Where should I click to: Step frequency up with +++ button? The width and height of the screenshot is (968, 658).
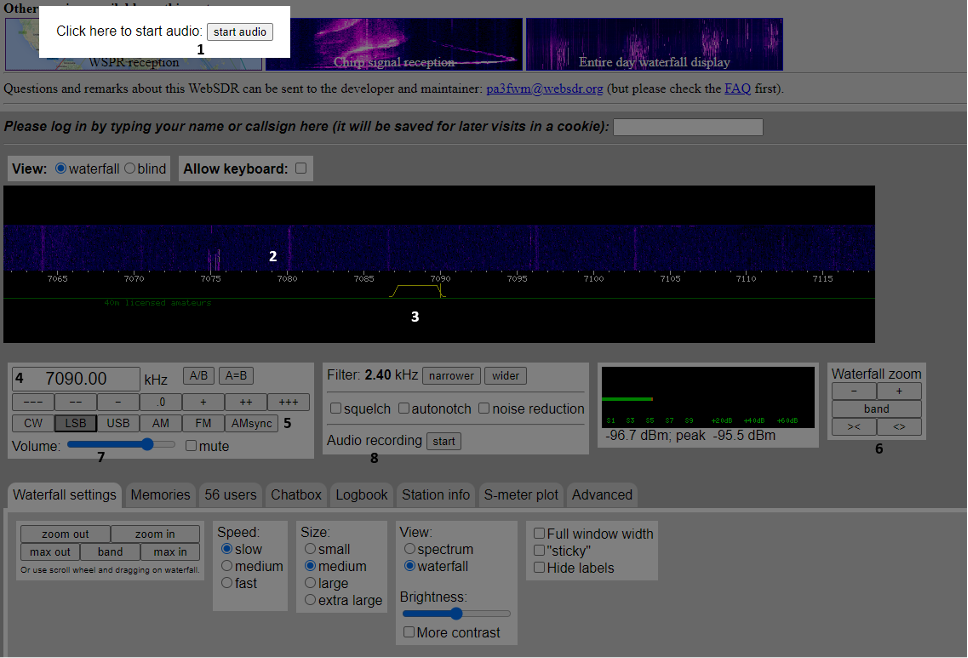pos(288,401)
